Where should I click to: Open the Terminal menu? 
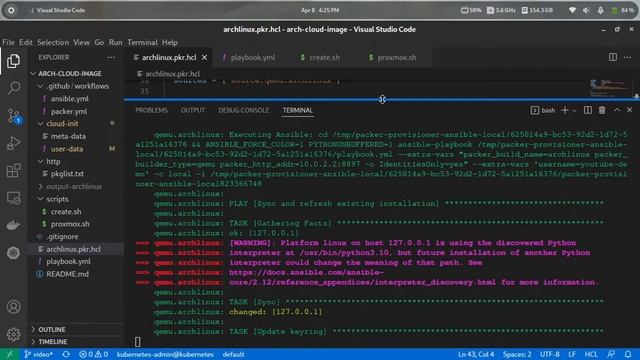click(142, 42)
